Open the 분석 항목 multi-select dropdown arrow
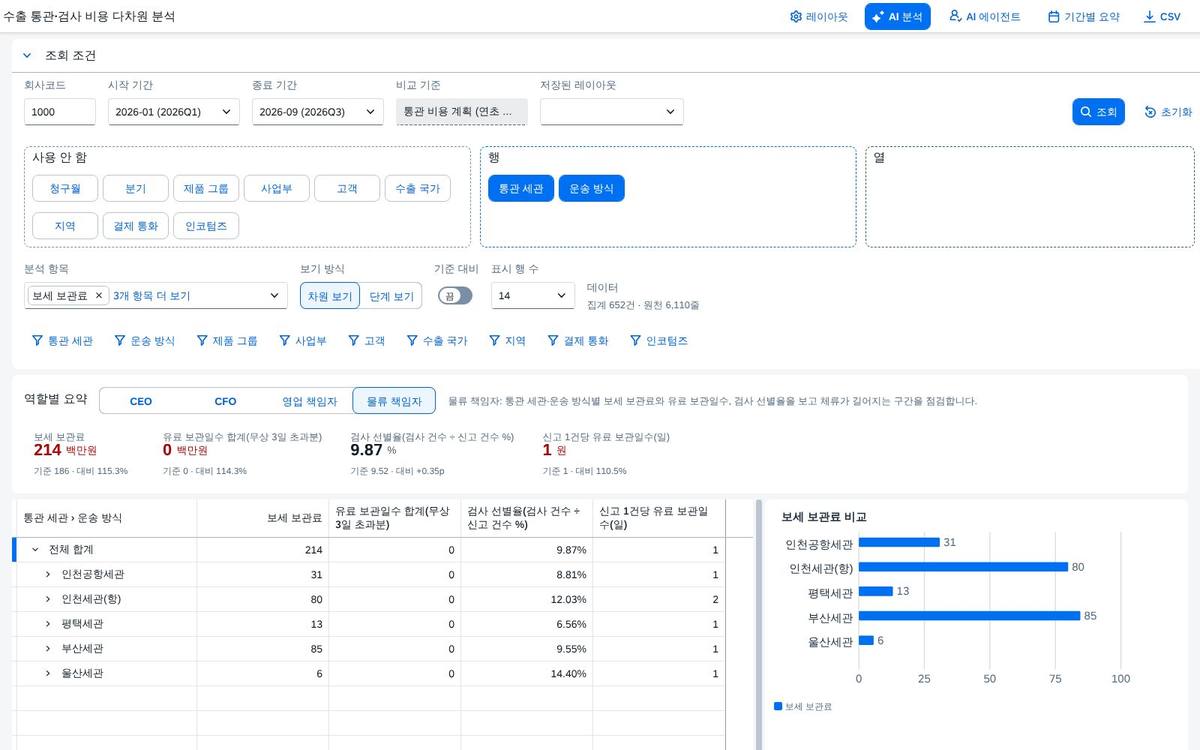This screenshot has height=750, width=1200. [275, 296]
